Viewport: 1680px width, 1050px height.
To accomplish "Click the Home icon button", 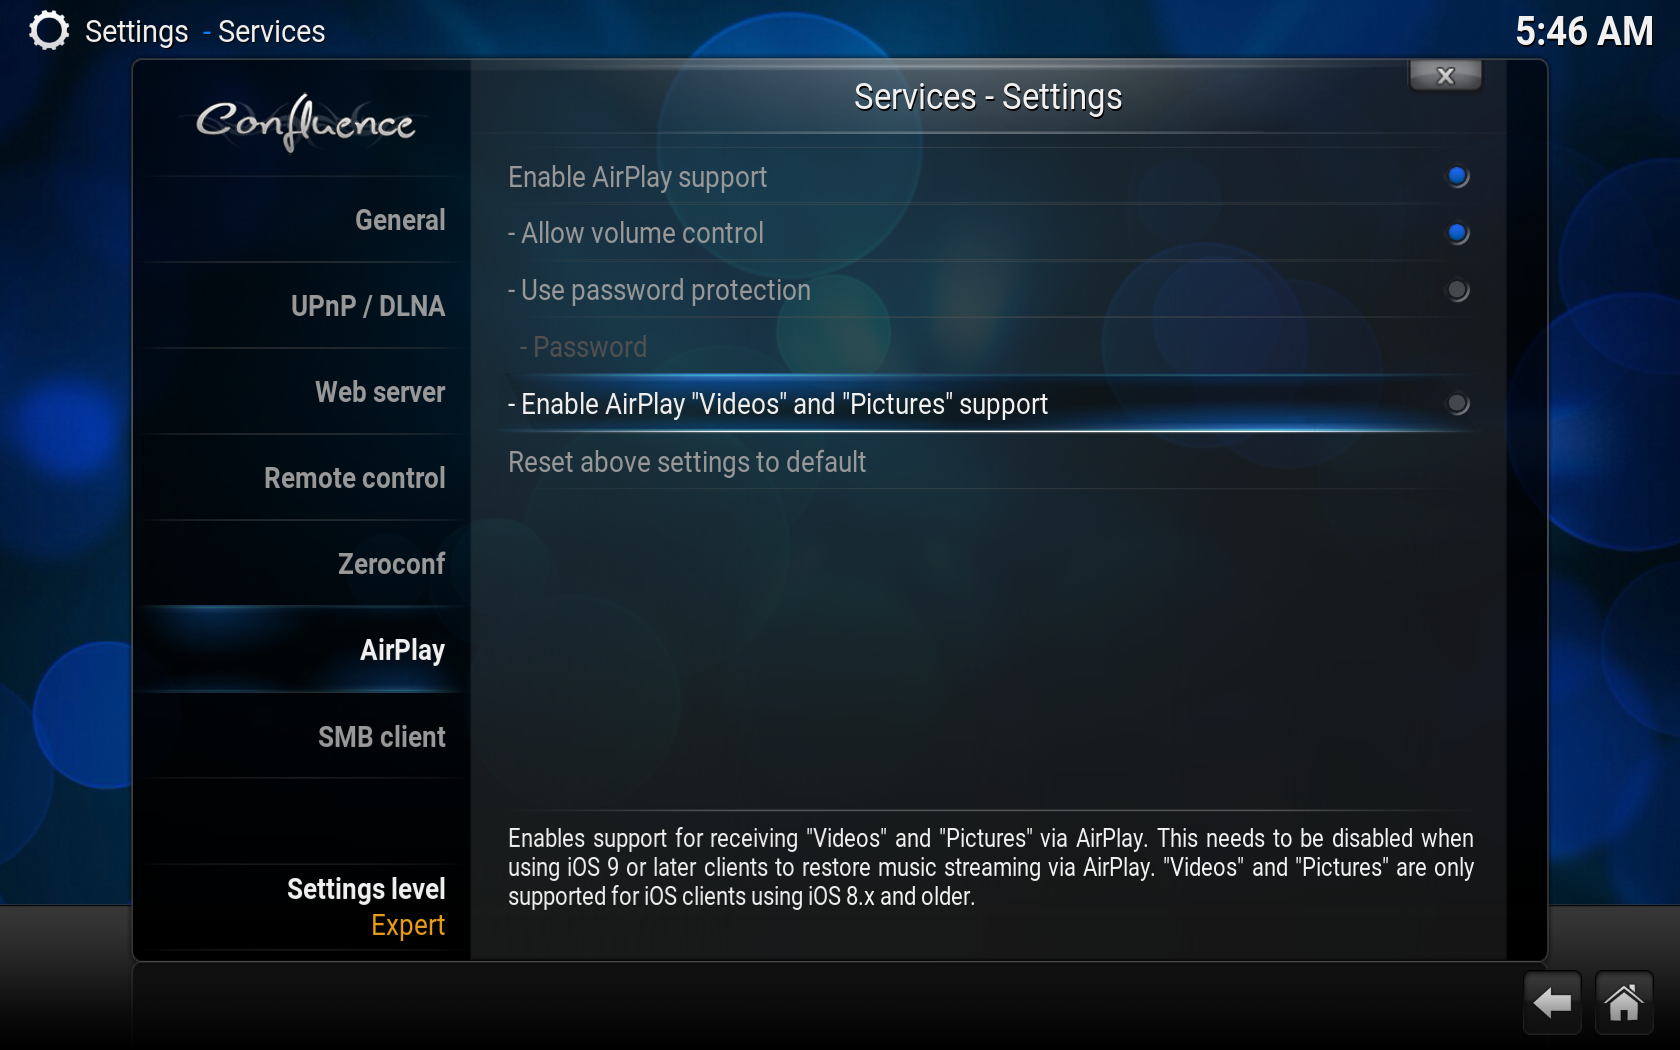I will pyautogui.click(x=1624, y=1003).
